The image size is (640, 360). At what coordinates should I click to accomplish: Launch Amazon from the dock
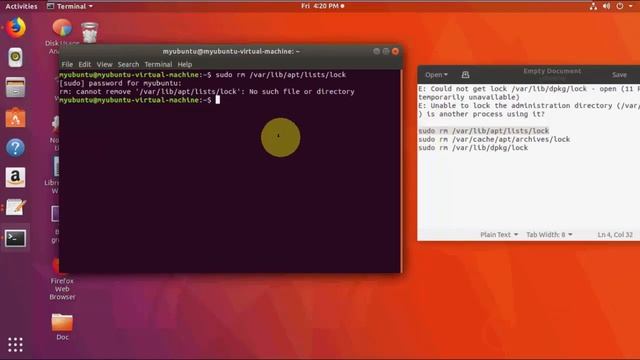pos(16,177)
